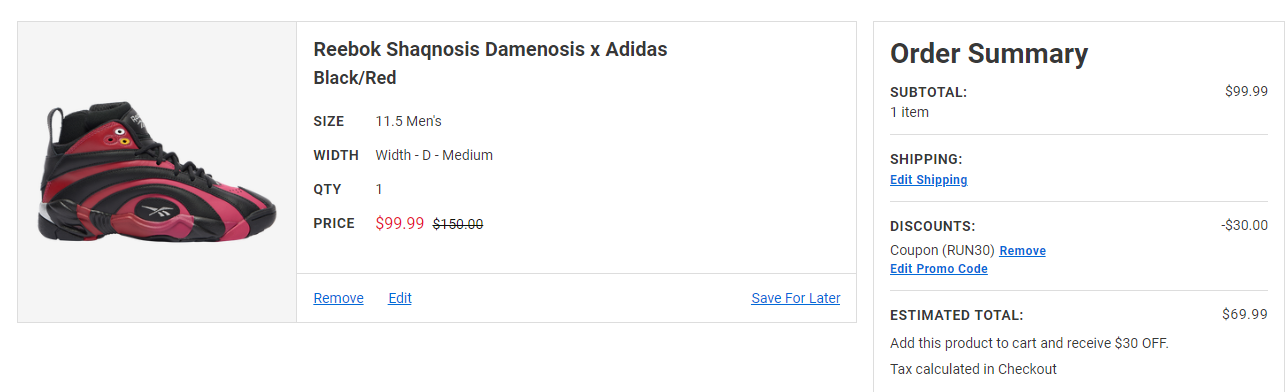Click the -$30.00 discount amount
Image resolution: width=1287 pixels, height=392 pixels.
[x=1244, y=225]
